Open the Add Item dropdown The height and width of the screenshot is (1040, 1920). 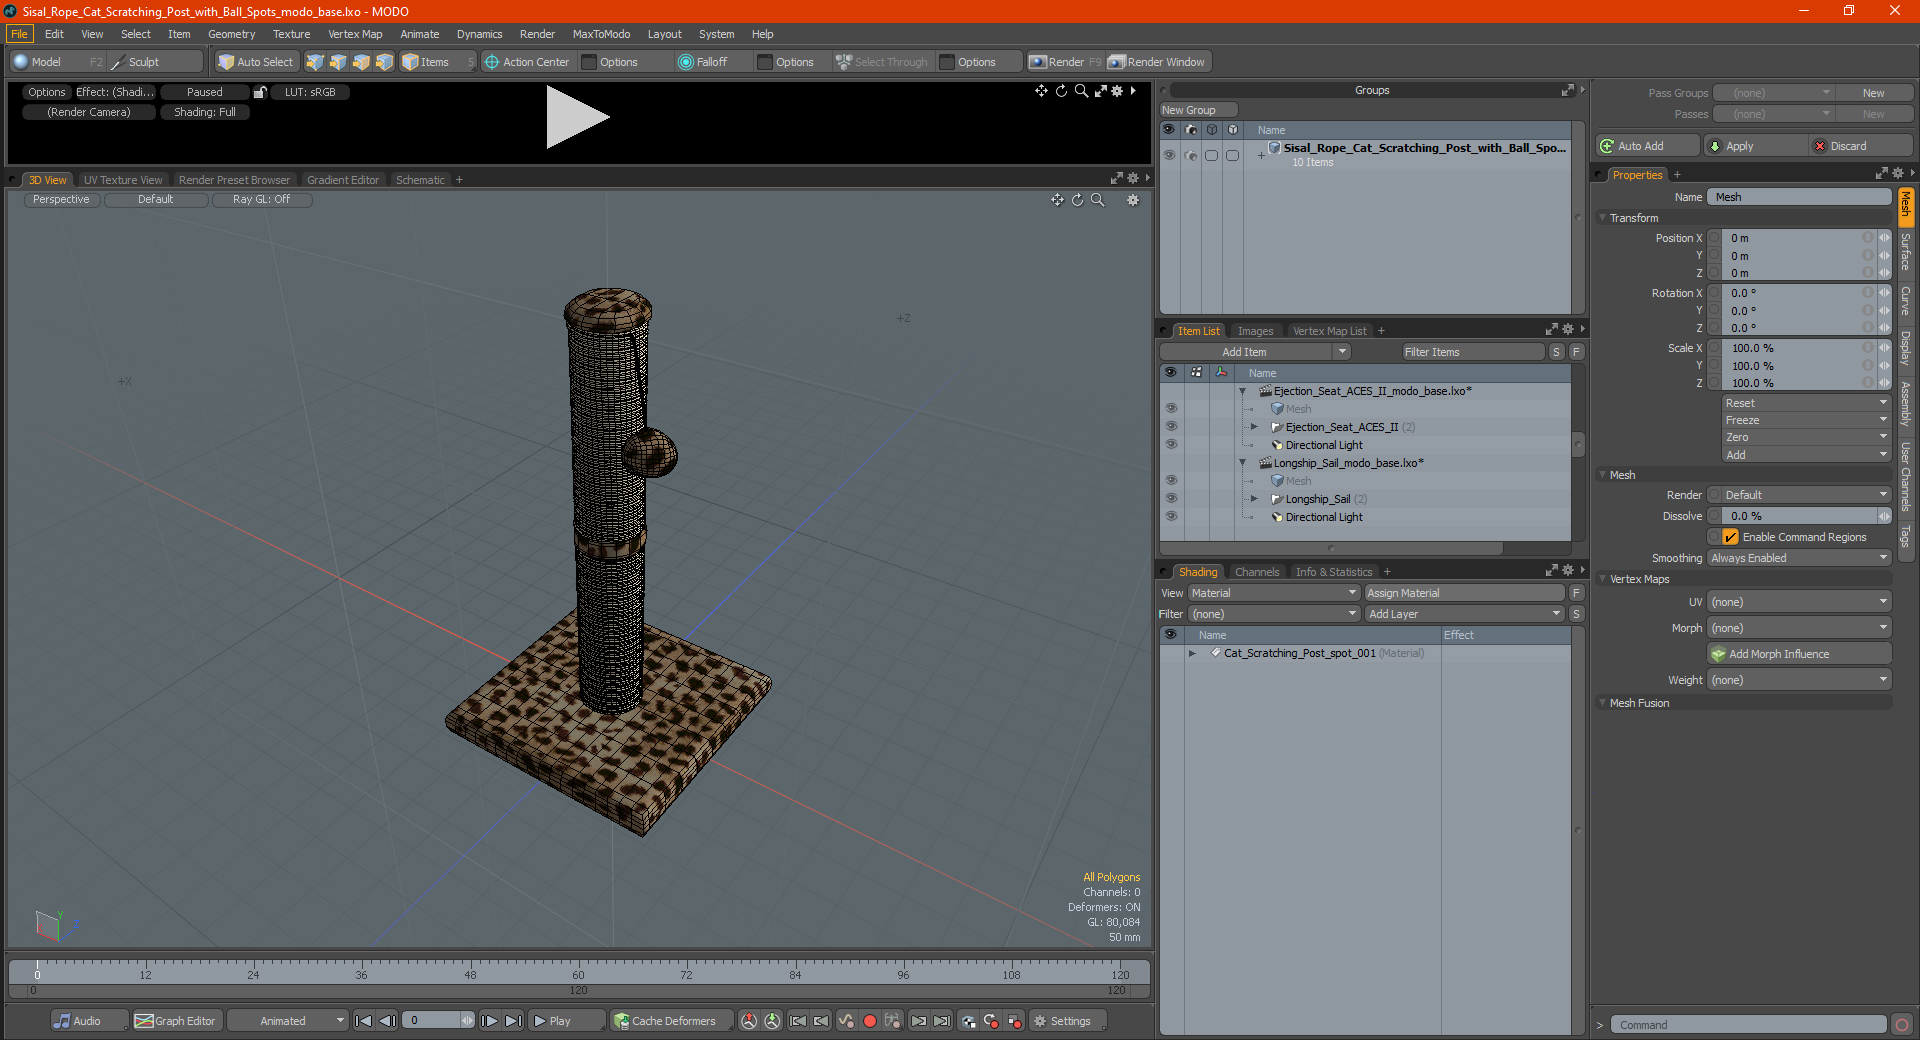click(x=1255, y=352)
